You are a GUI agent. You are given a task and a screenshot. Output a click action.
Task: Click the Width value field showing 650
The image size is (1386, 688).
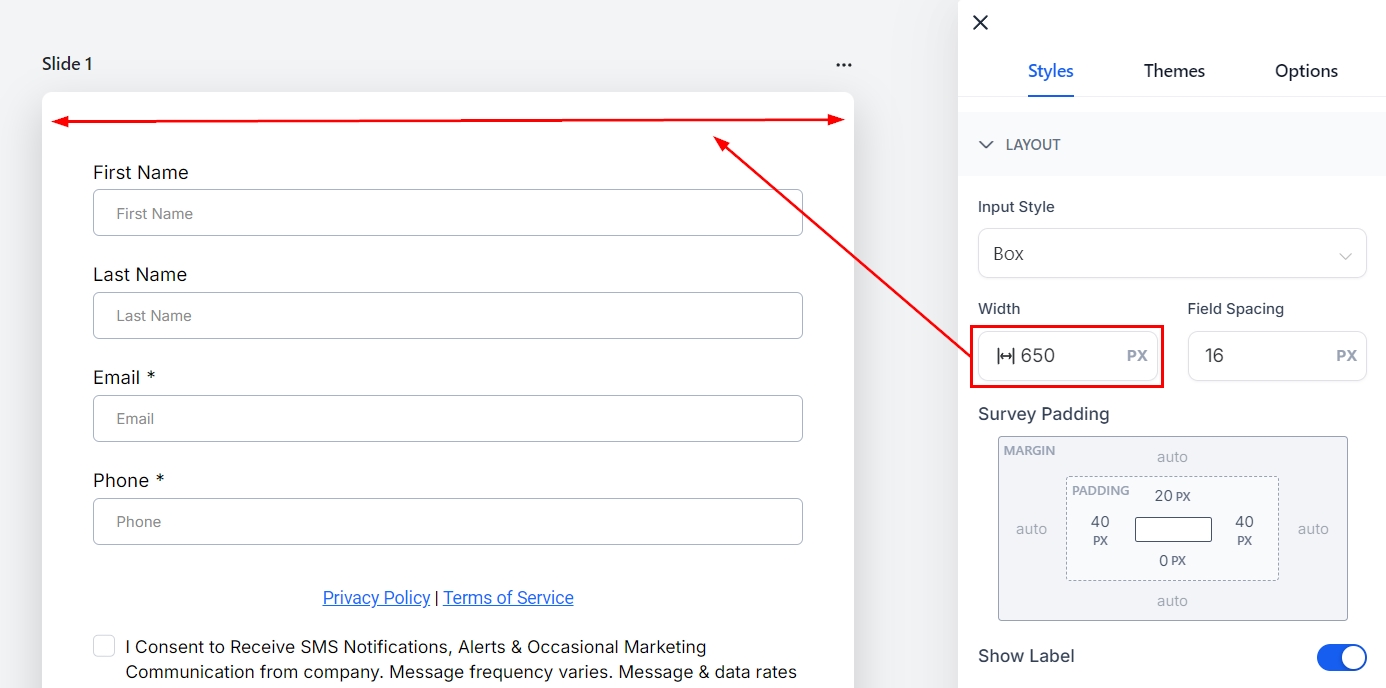click(1065, 356)
